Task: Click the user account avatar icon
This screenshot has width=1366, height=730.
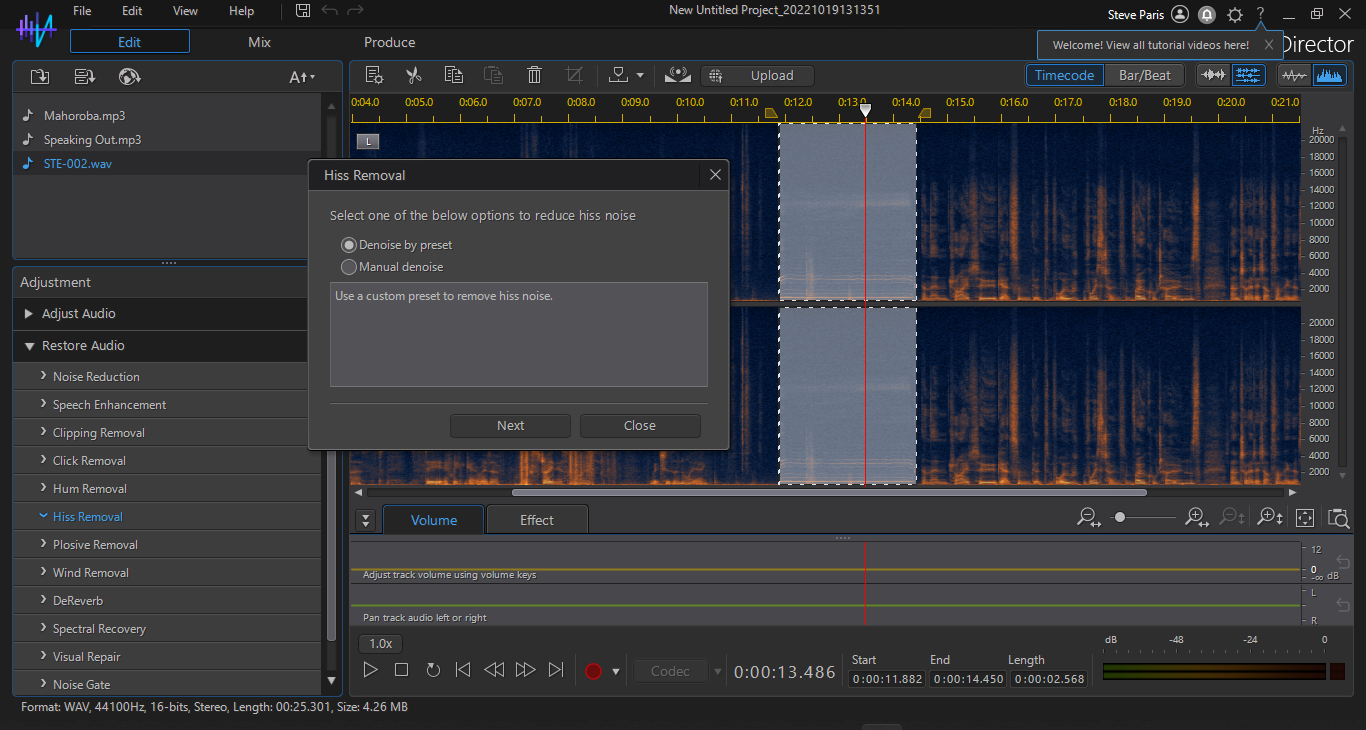Action: [x=1180, y=14]
